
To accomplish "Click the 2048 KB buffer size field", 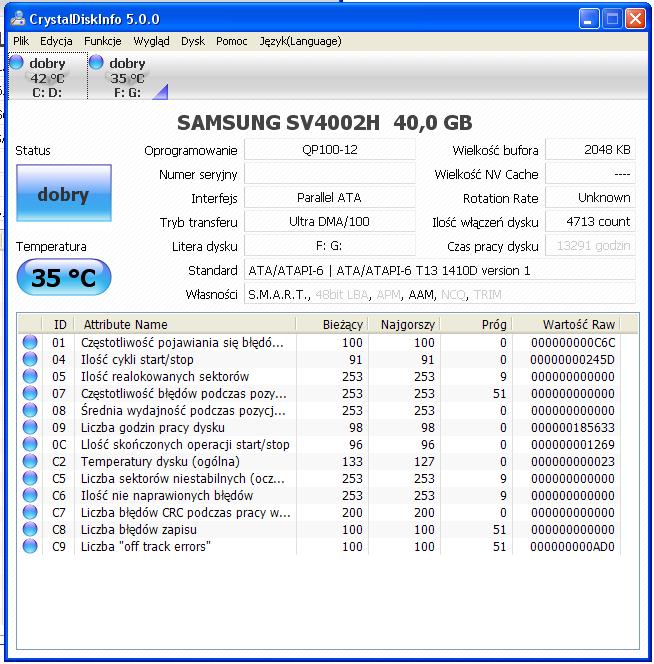I will 590,150.
